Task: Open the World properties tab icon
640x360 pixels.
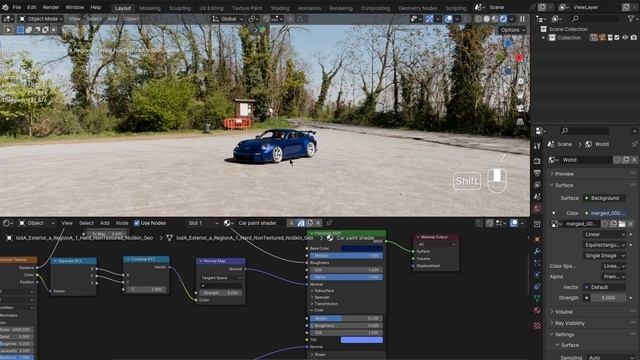Action: point(537,209)
